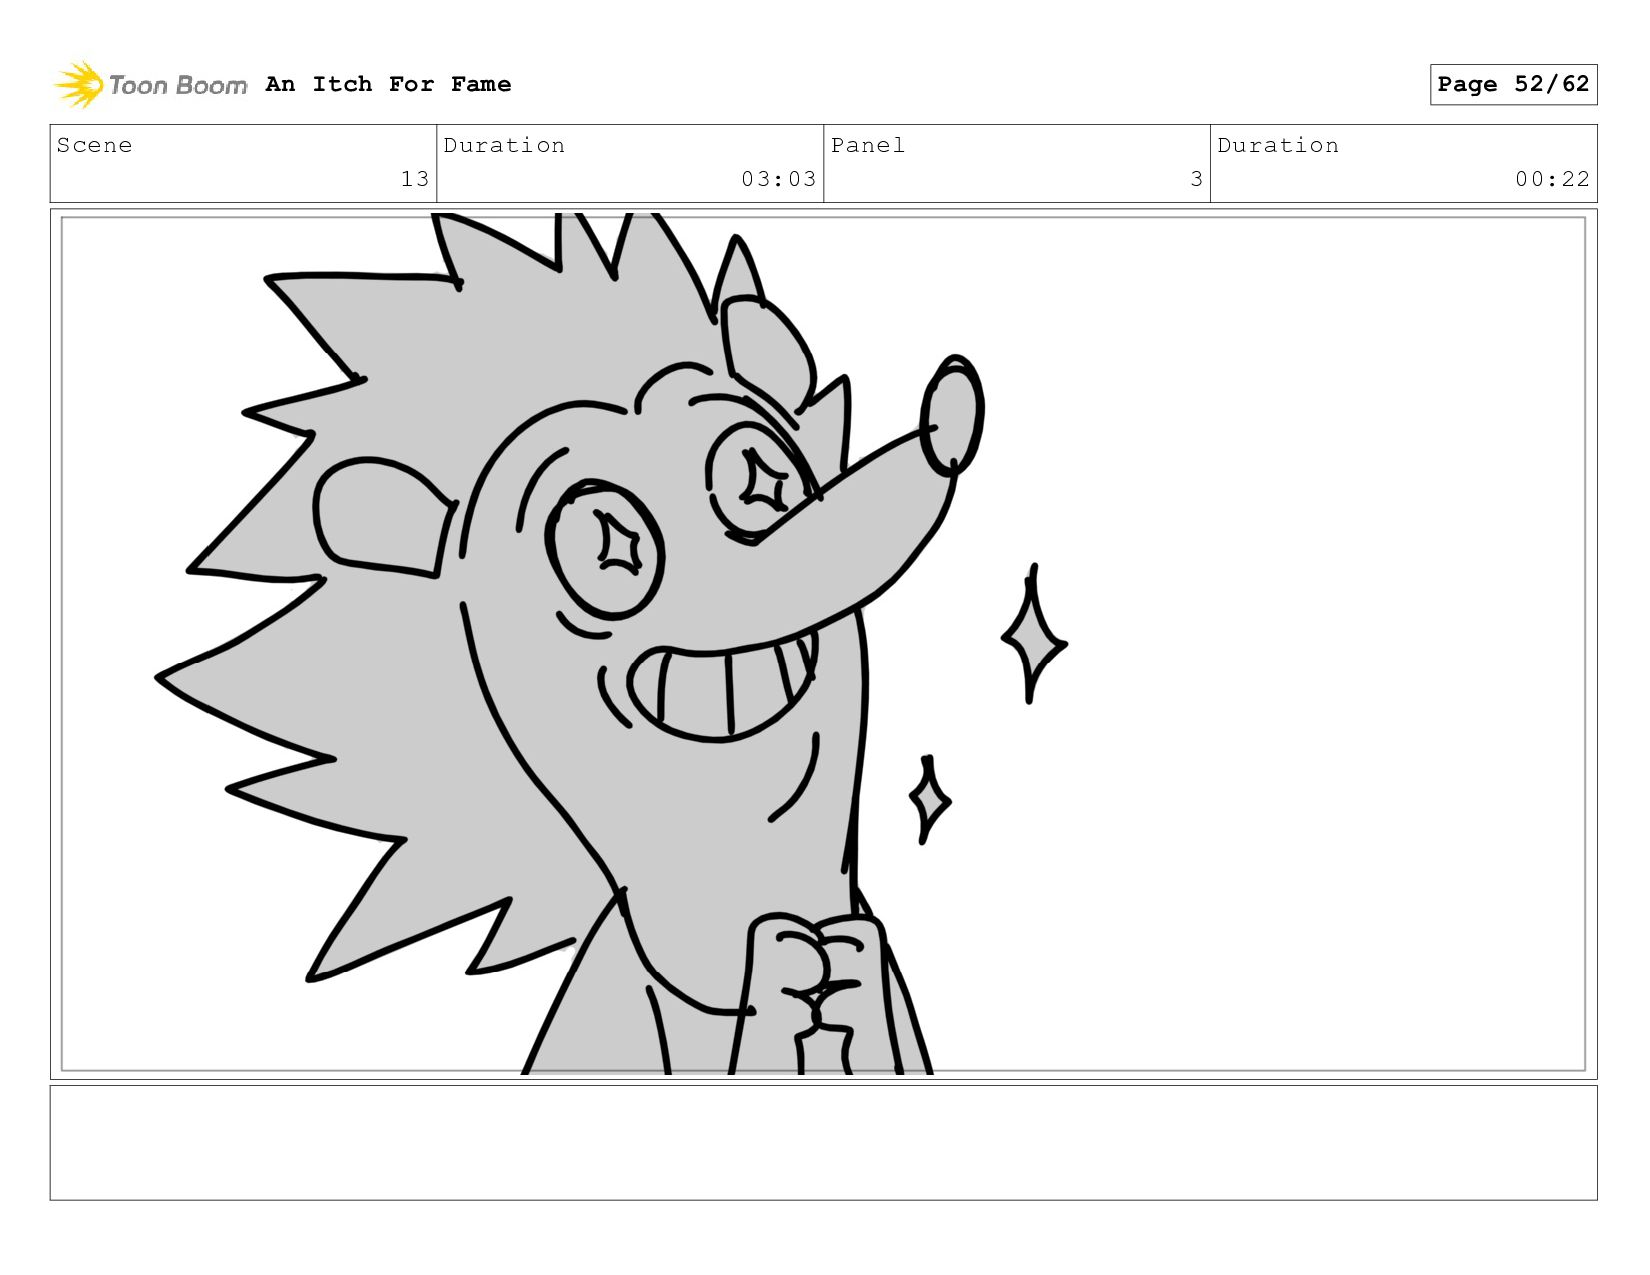Click the hedgehog storyboard drawing
The width and height of the screenshot is (1650, 1275).
tap(570, 644)
